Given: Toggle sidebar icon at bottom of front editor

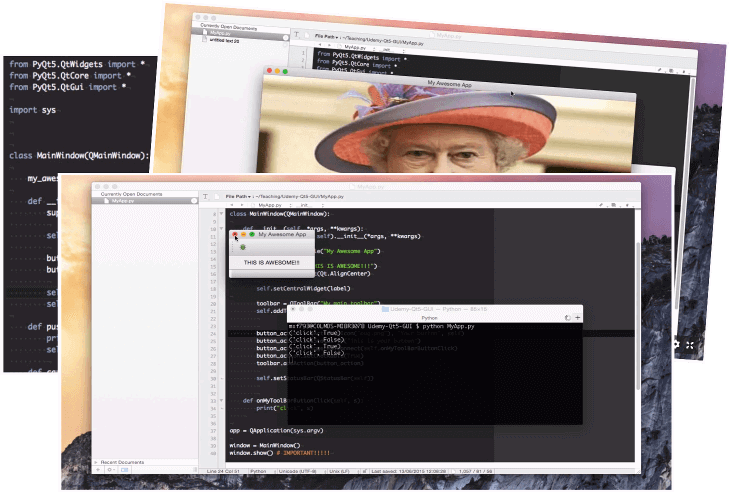Looking at the screenshot, I should (x=124, y=470).
